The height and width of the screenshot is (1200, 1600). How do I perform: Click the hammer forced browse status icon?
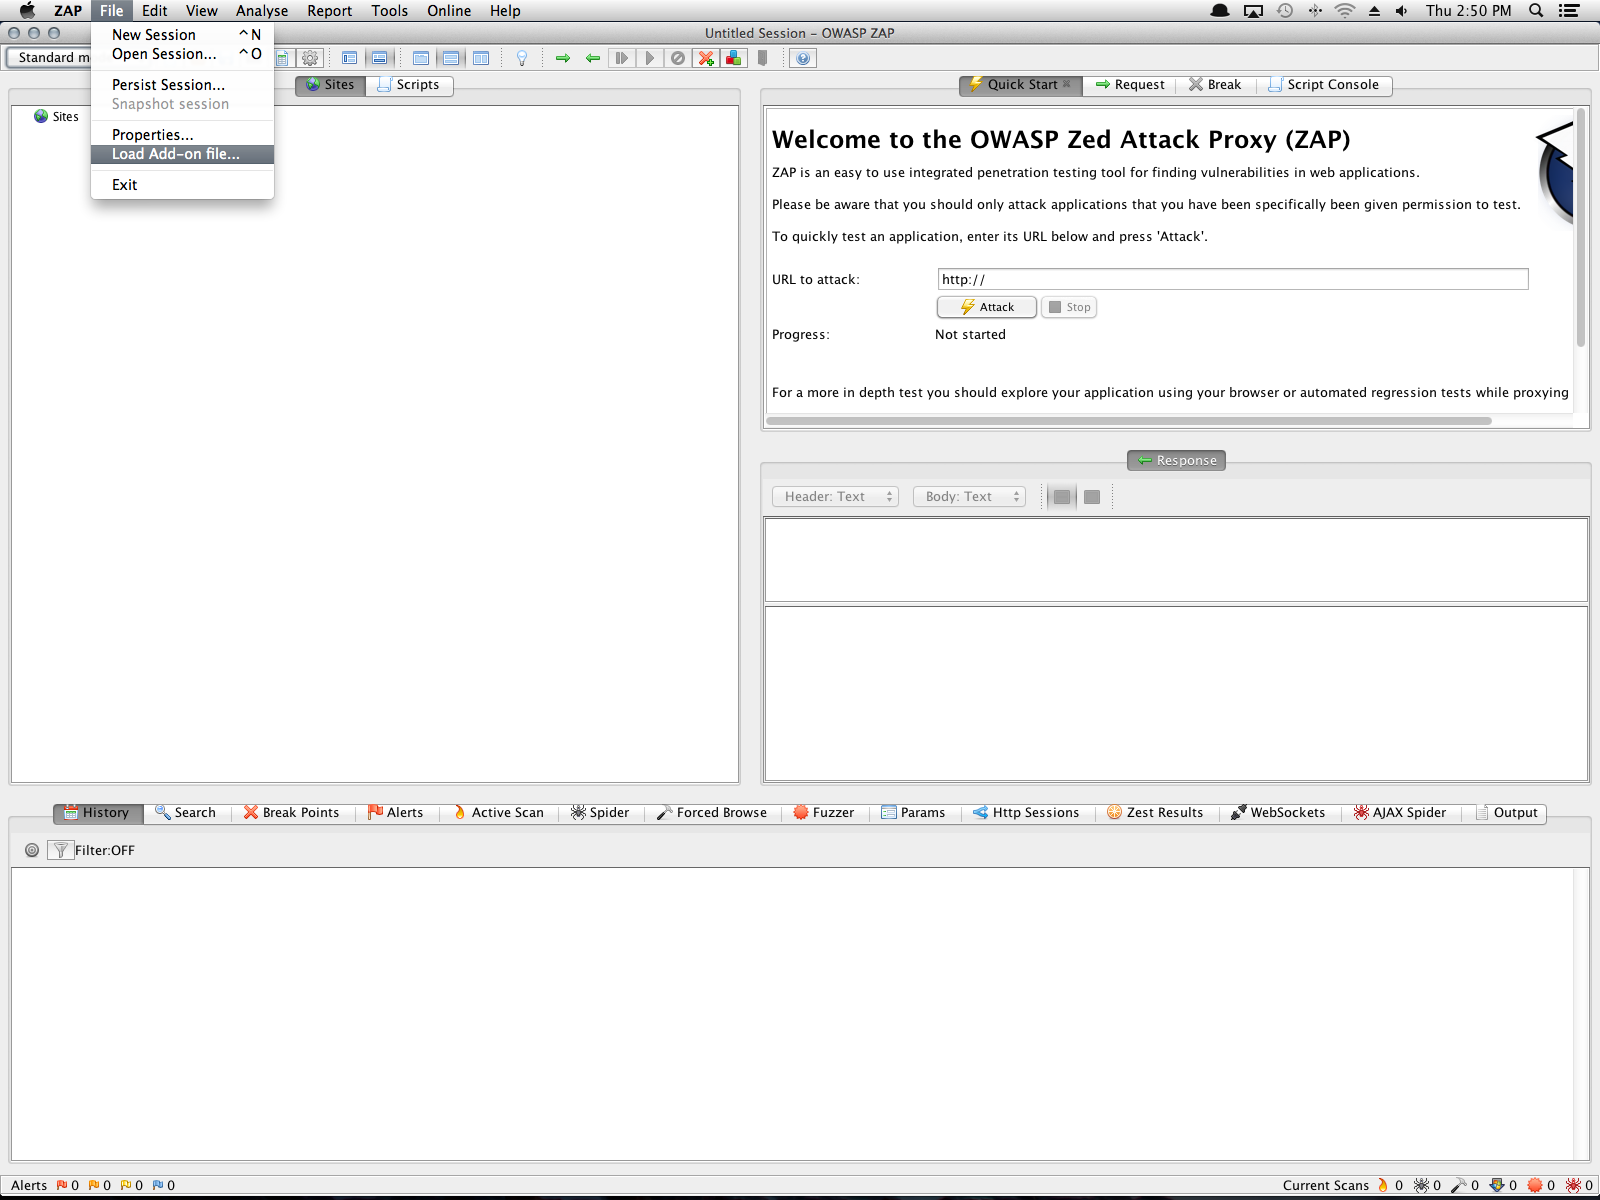tap(1459, 1185)
